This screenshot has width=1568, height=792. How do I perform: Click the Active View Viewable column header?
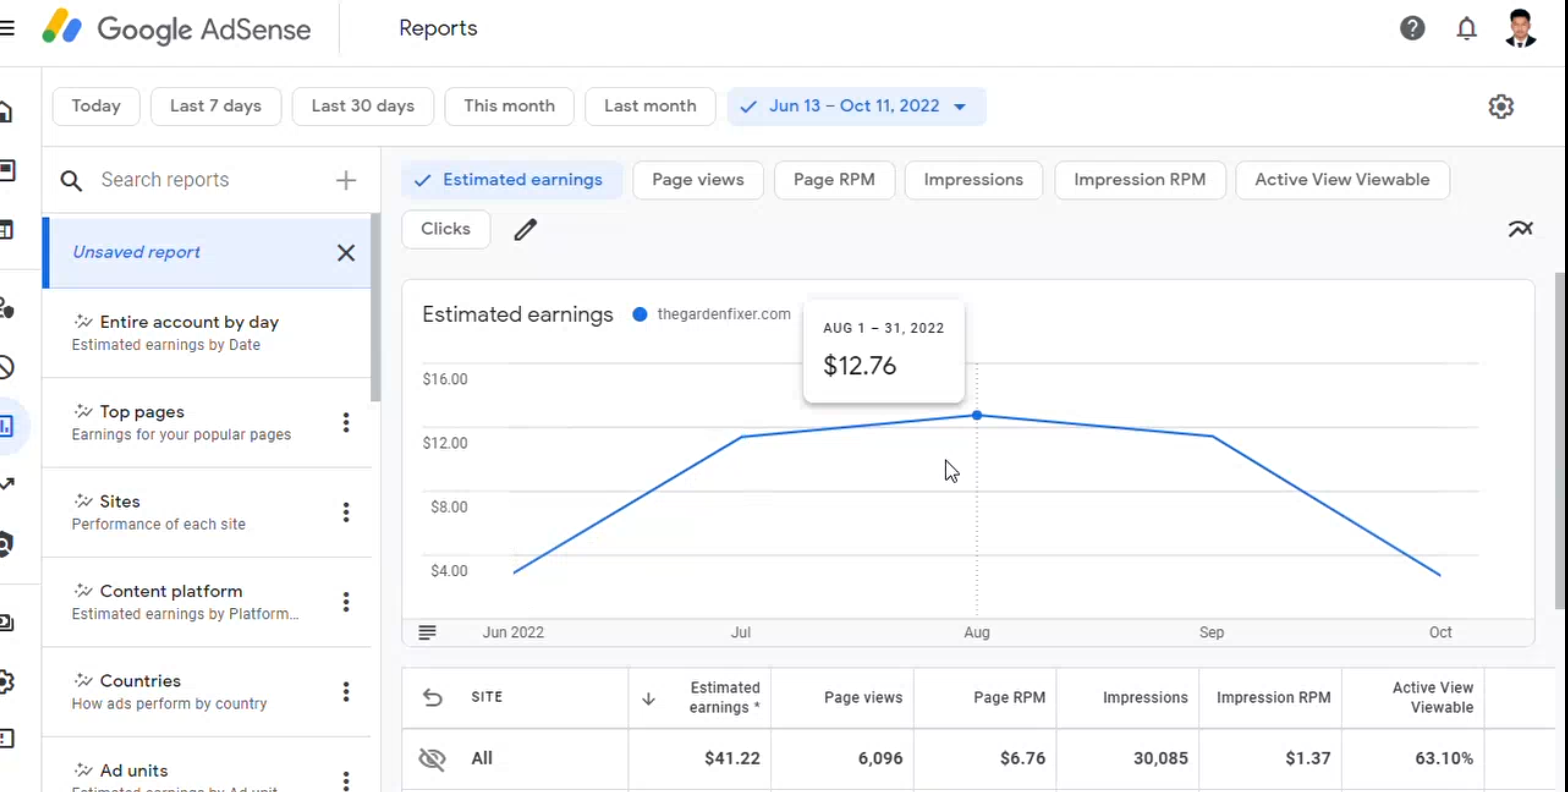[x=1432, y=697]
